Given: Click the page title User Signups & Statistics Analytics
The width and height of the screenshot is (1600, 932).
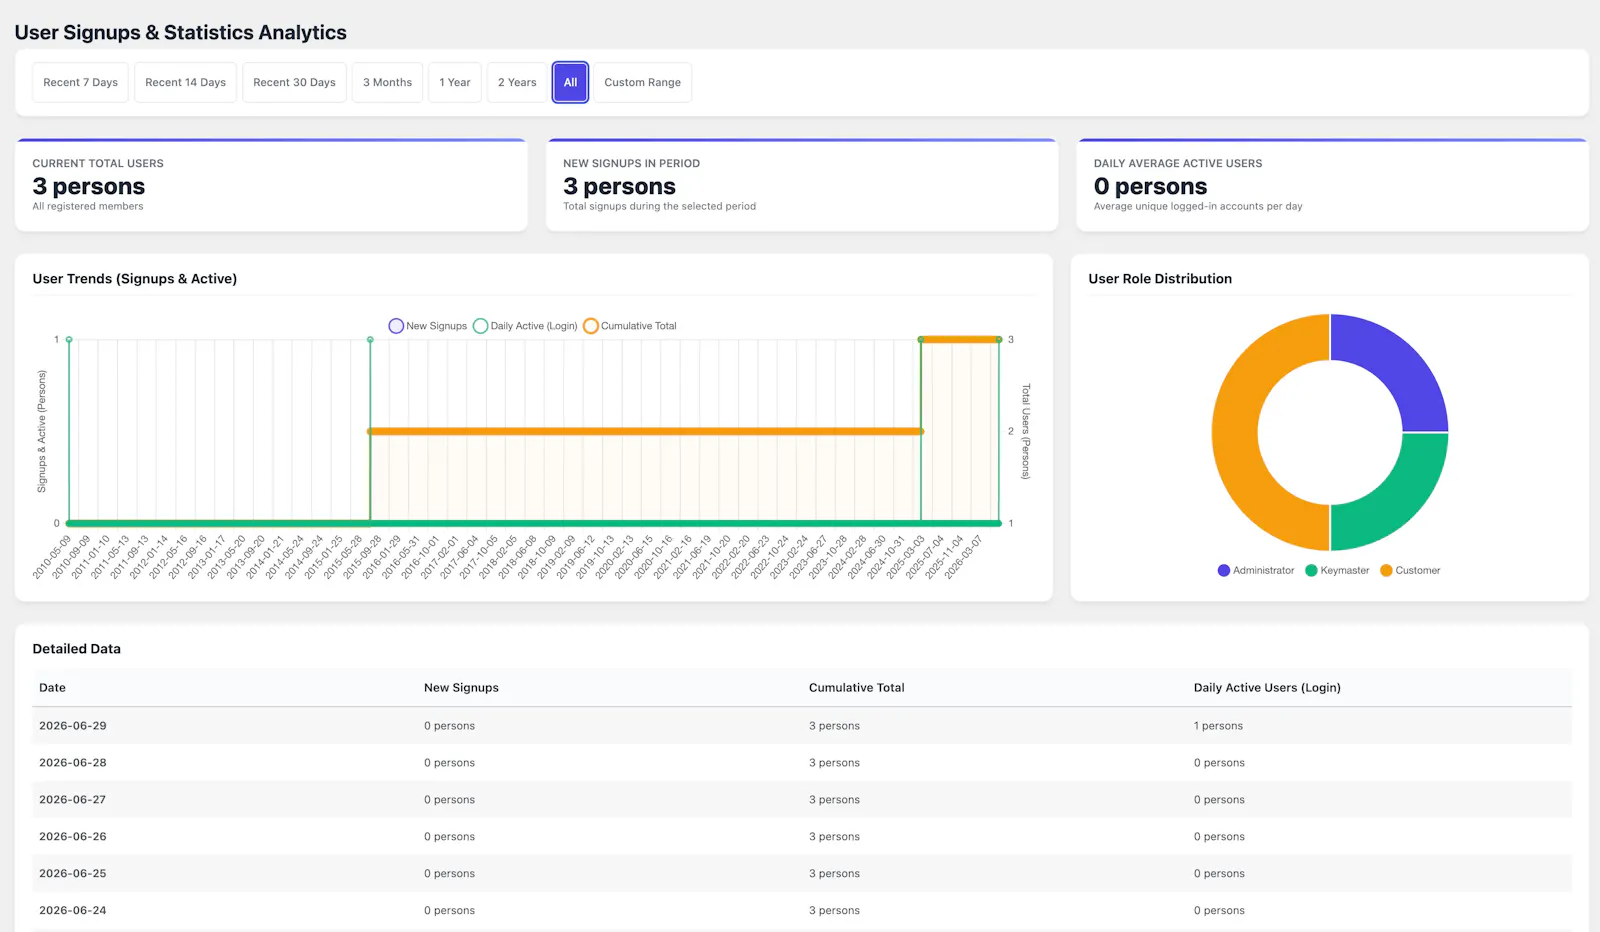Looking at the screenshot, I should click(x=180, y=32).
